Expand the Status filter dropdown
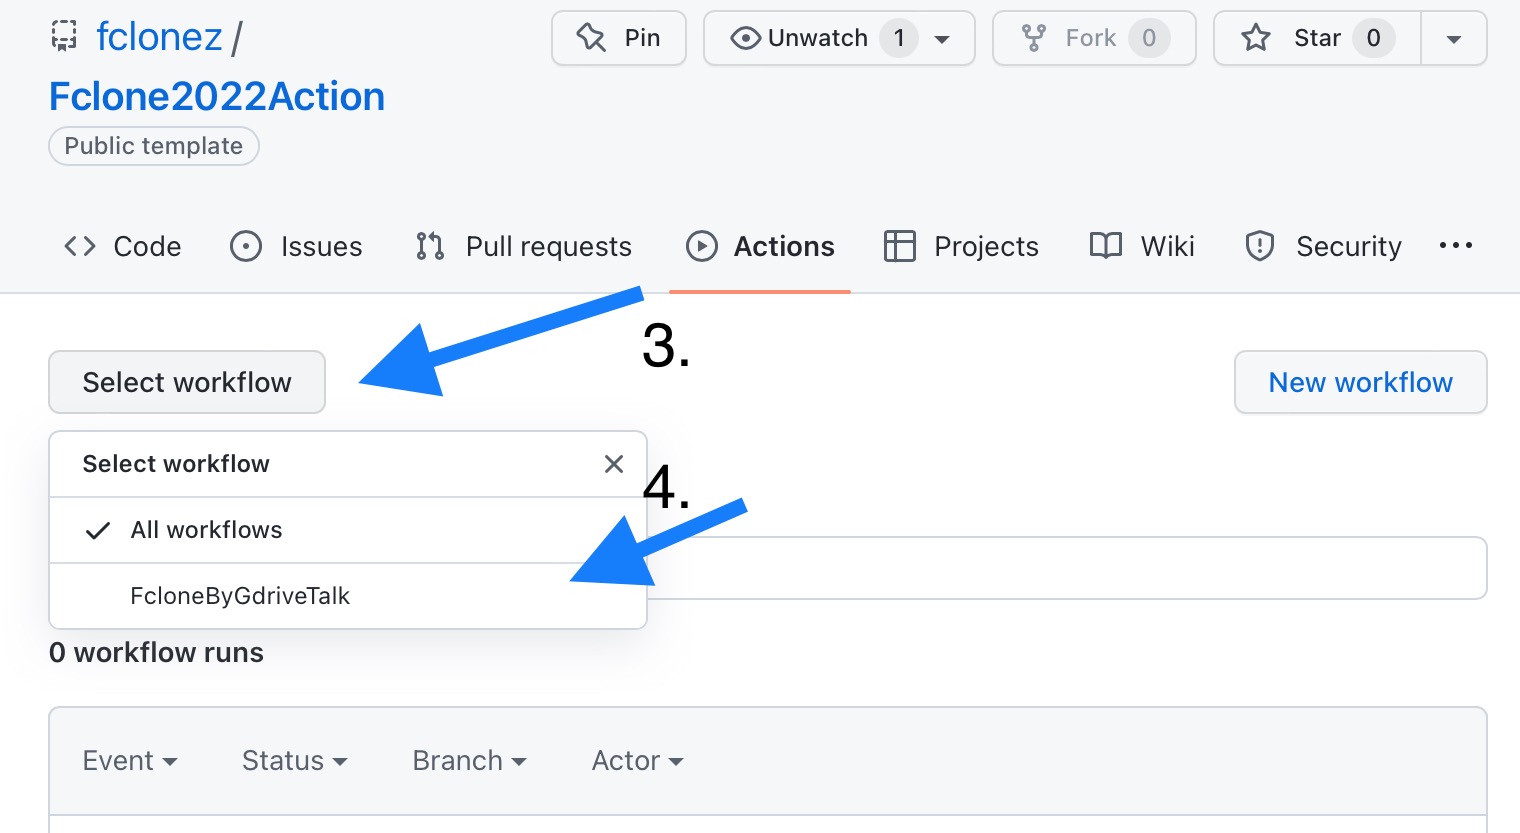This screenshot has height=833, width=1520. pyautogui.click(x=294, y=761)
